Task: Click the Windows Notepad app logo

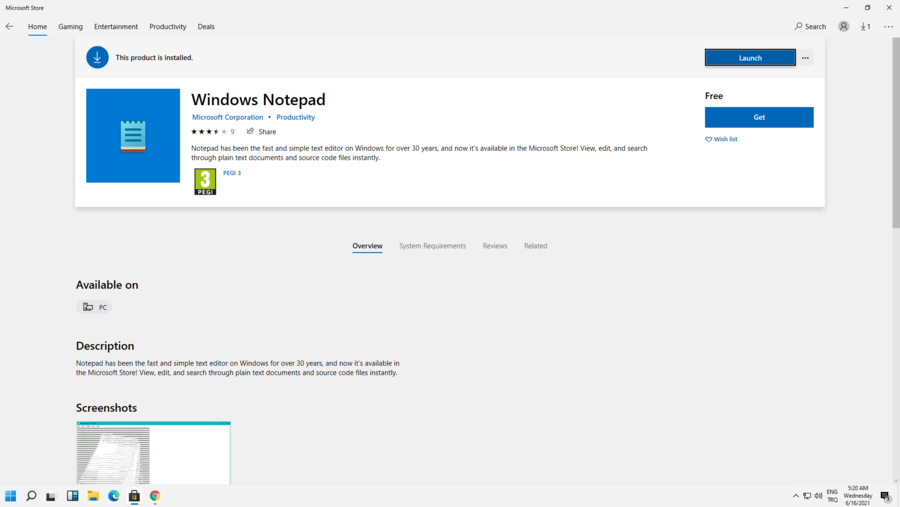Action: (x=133, y=136)
